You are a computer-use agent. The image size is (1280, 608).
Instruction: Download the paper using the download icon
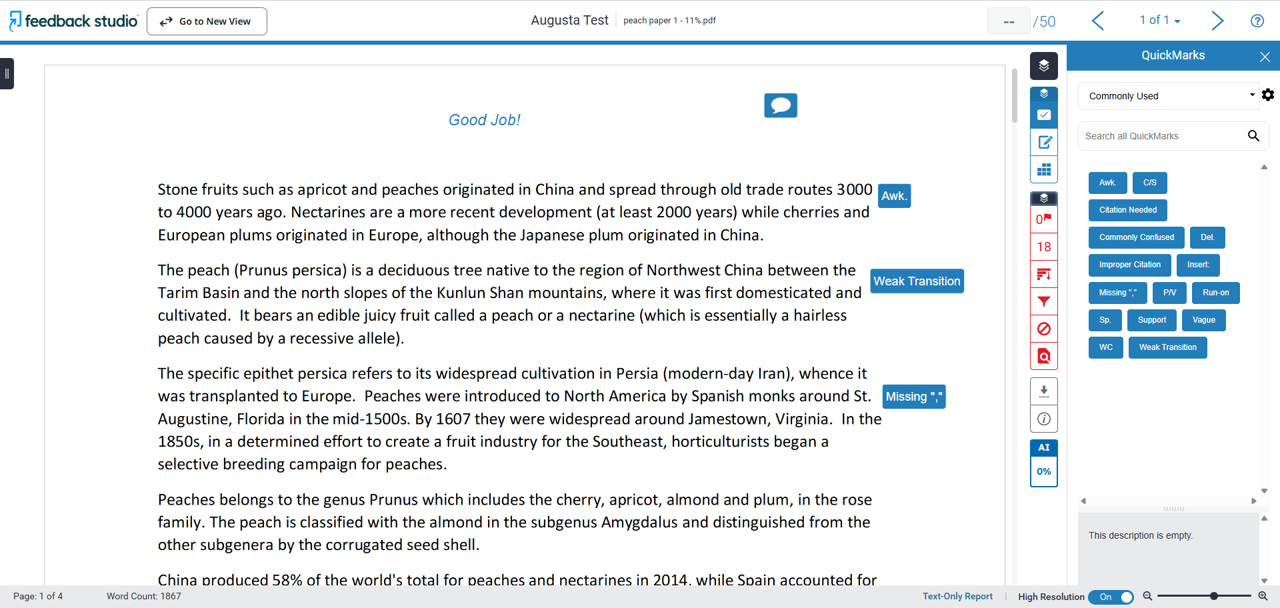pyautogui.click(x=1043, y=391)
